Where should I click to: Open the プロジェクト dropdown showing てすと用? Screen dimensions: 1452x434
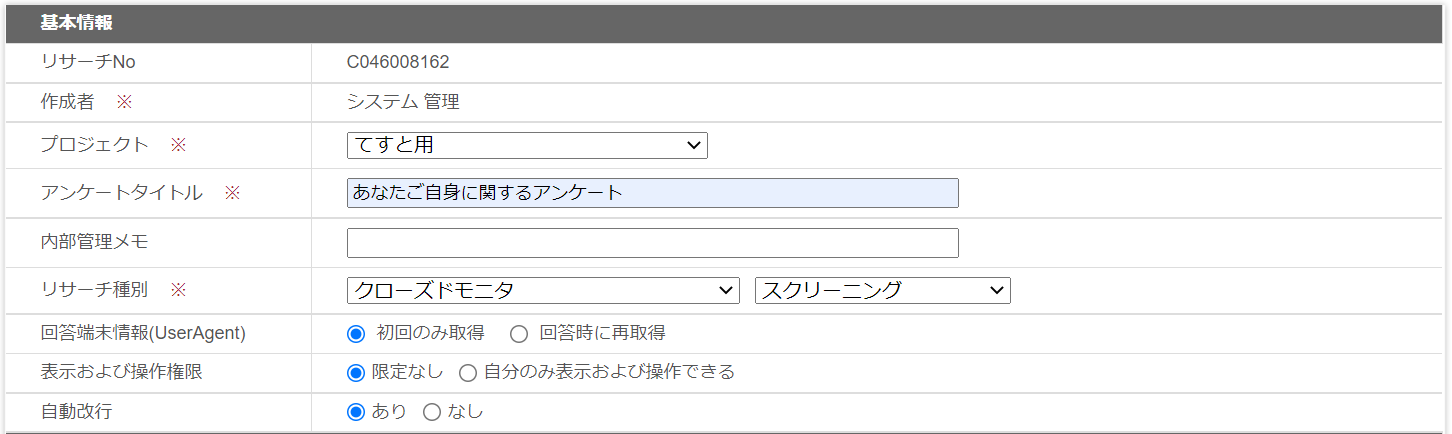point(527,145)
